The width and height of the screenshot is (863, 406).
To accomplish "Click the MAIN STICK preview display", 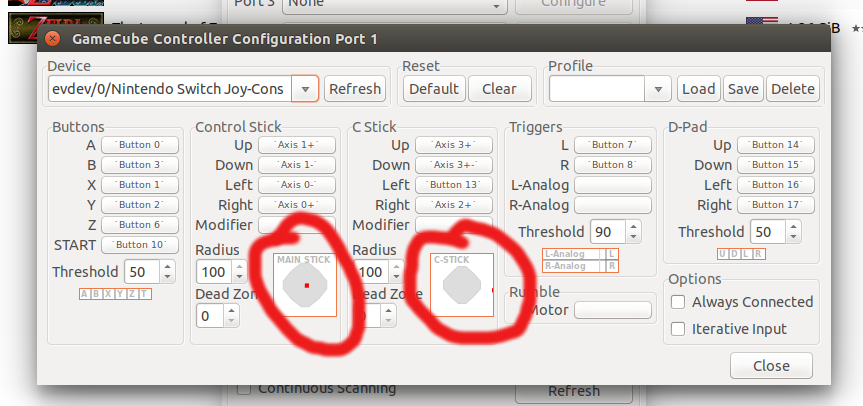I will coord(305,285).
